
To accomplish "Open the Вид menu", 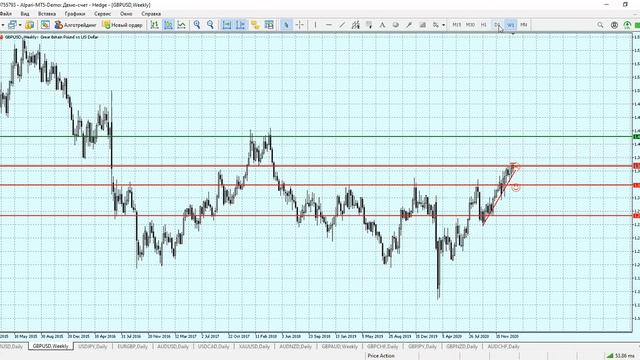I will tap(25, 13).
